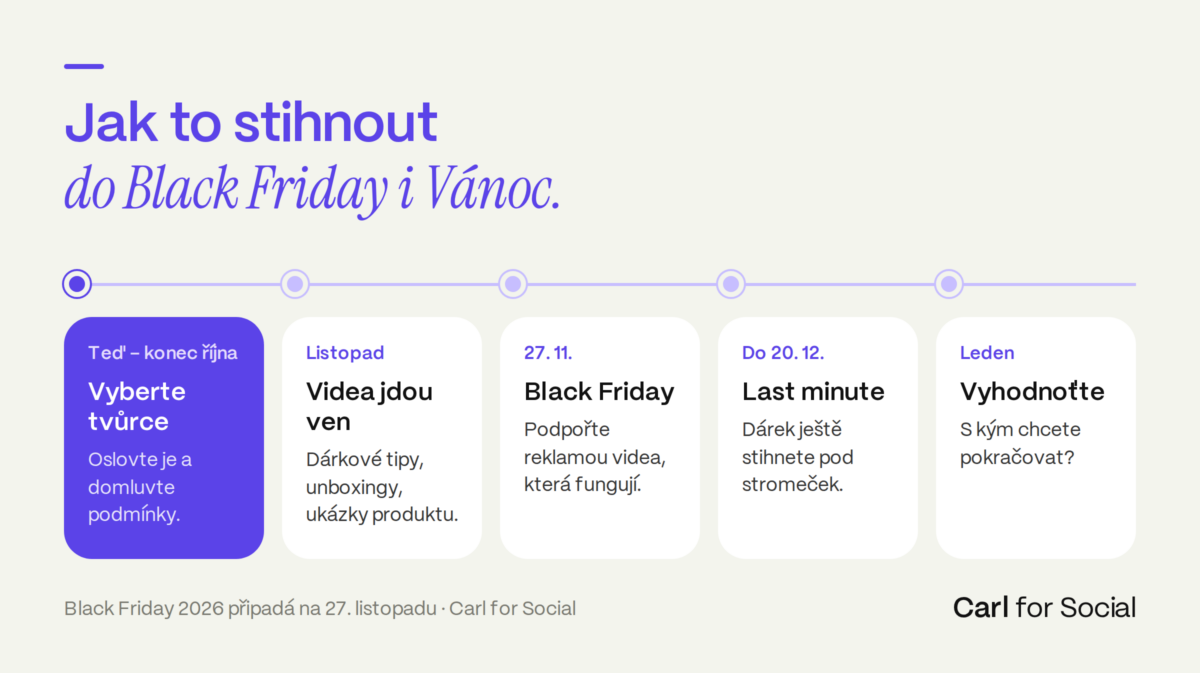Click the timeline dot above Do 20. 12. card

point(731,284)
